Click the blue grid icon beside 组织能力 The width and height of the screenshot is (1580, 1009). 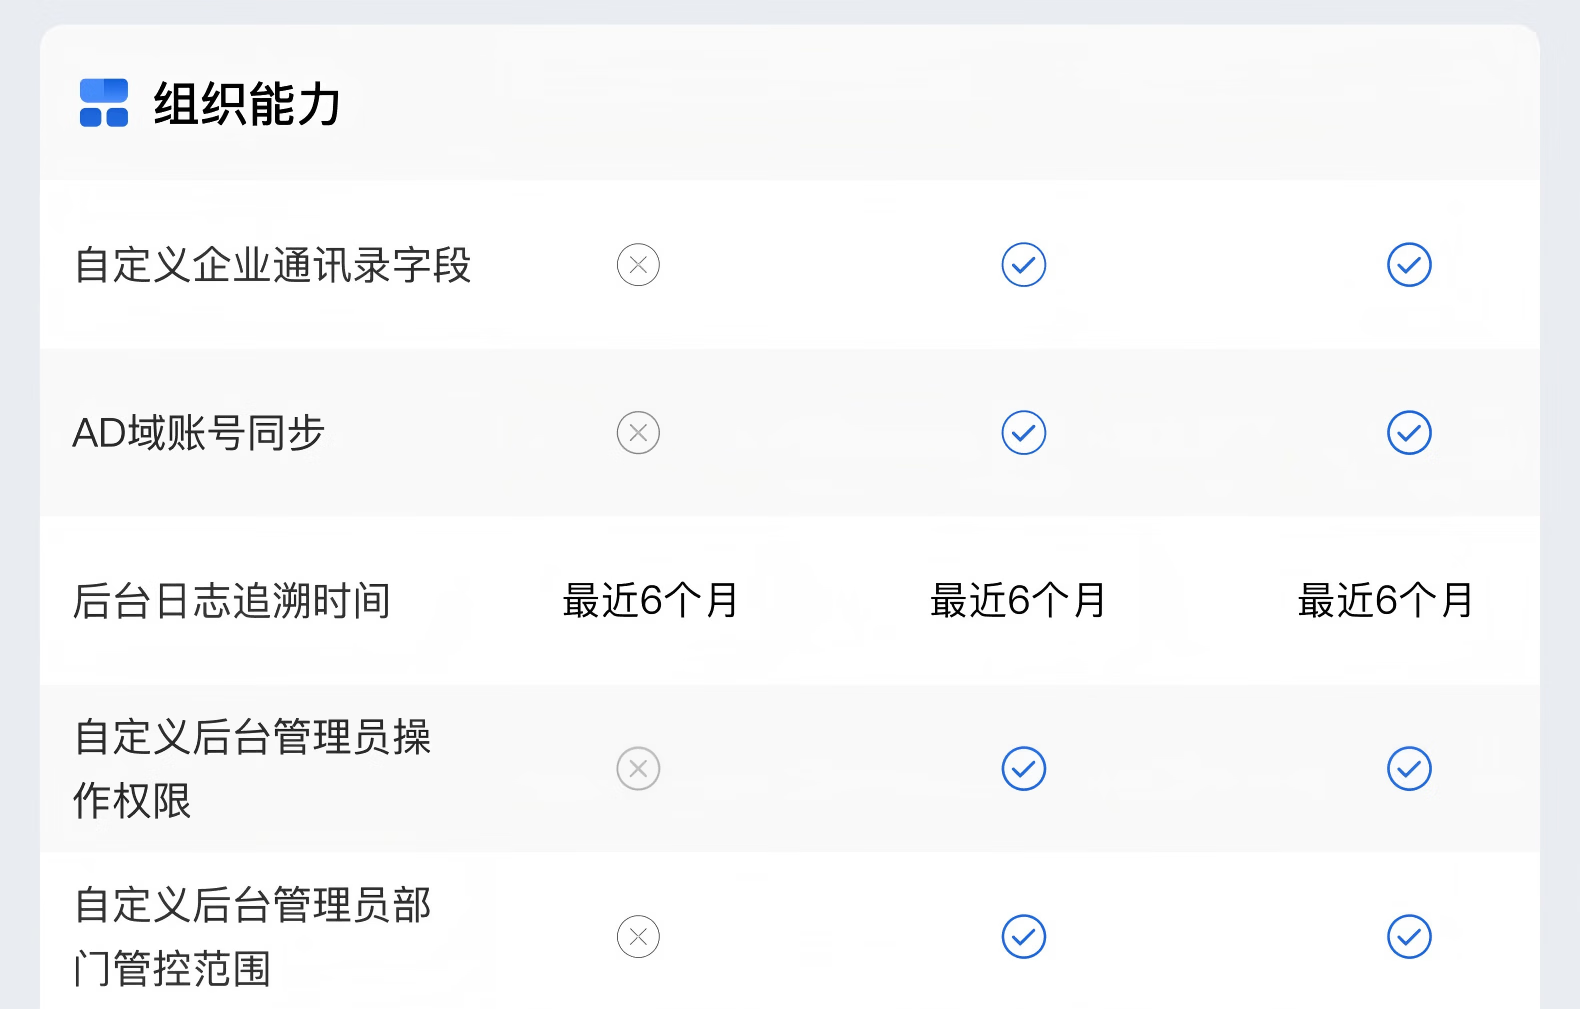[x=104, y=103]
